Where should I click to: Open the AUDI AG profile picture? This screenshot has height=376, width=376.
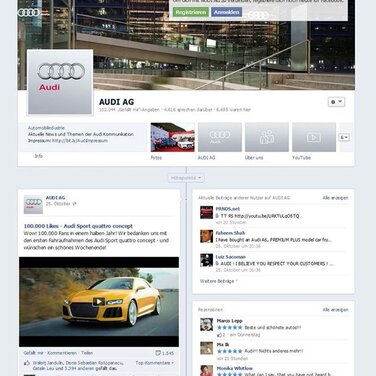tap(60, 82)
